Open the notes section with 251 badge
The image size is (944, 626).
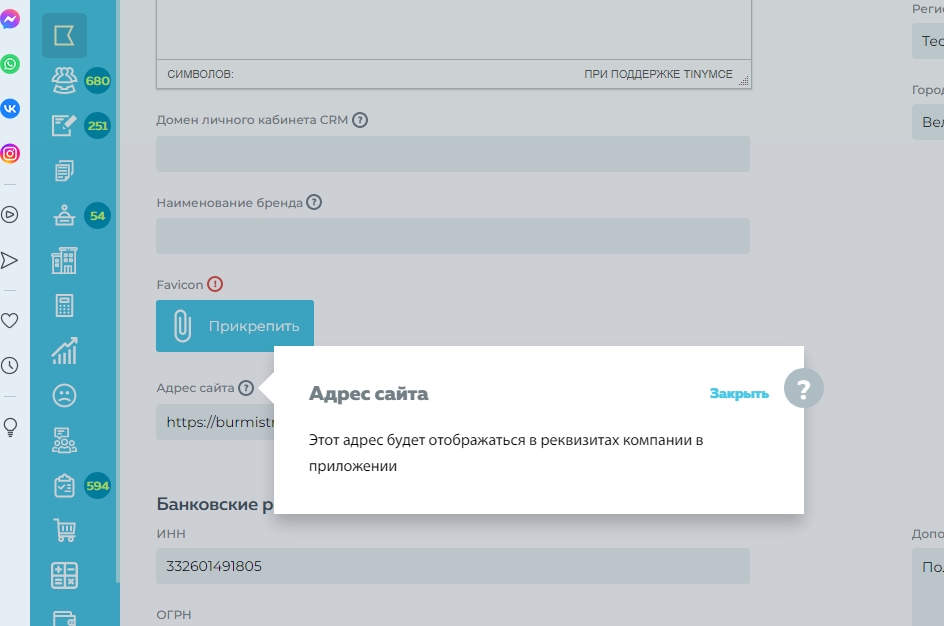pyautogui.click(x=65, y=126)
